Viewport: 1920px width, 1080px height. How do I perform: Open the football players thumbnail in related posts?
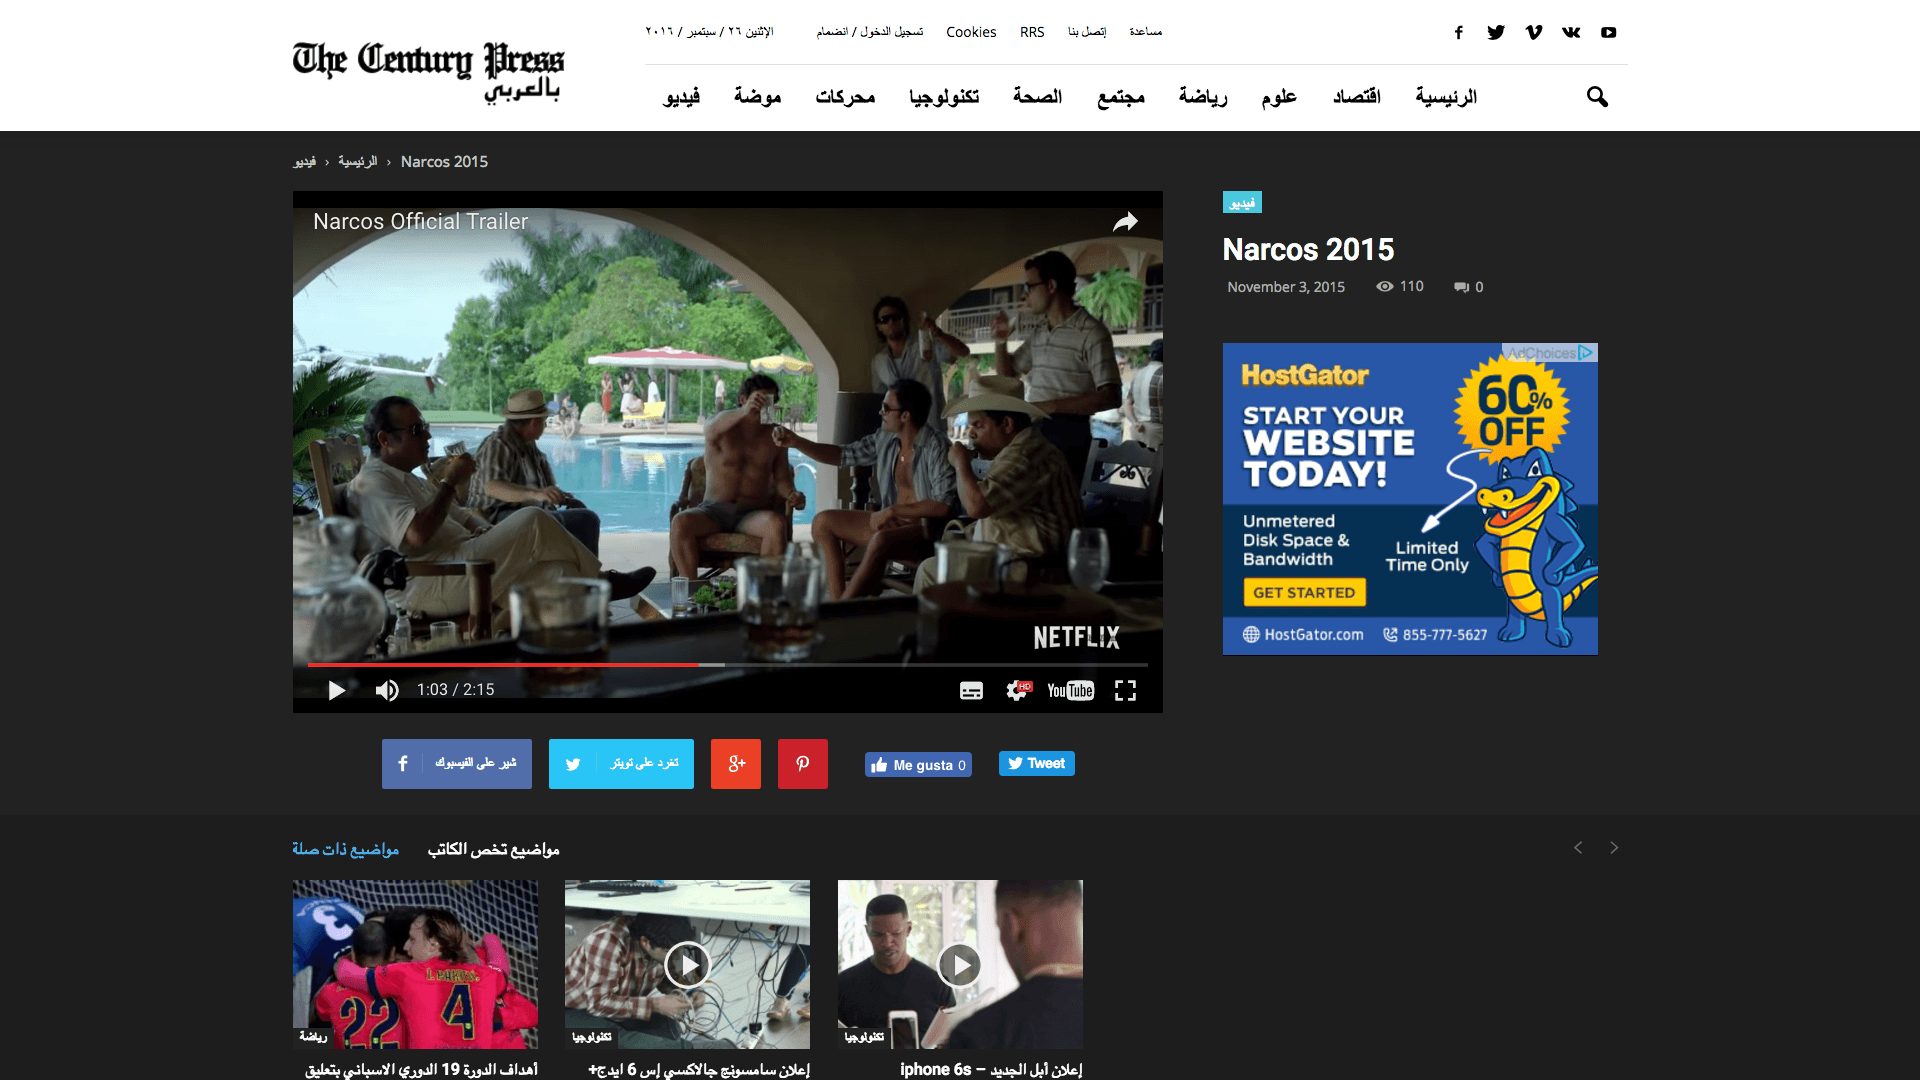point(415,964)
